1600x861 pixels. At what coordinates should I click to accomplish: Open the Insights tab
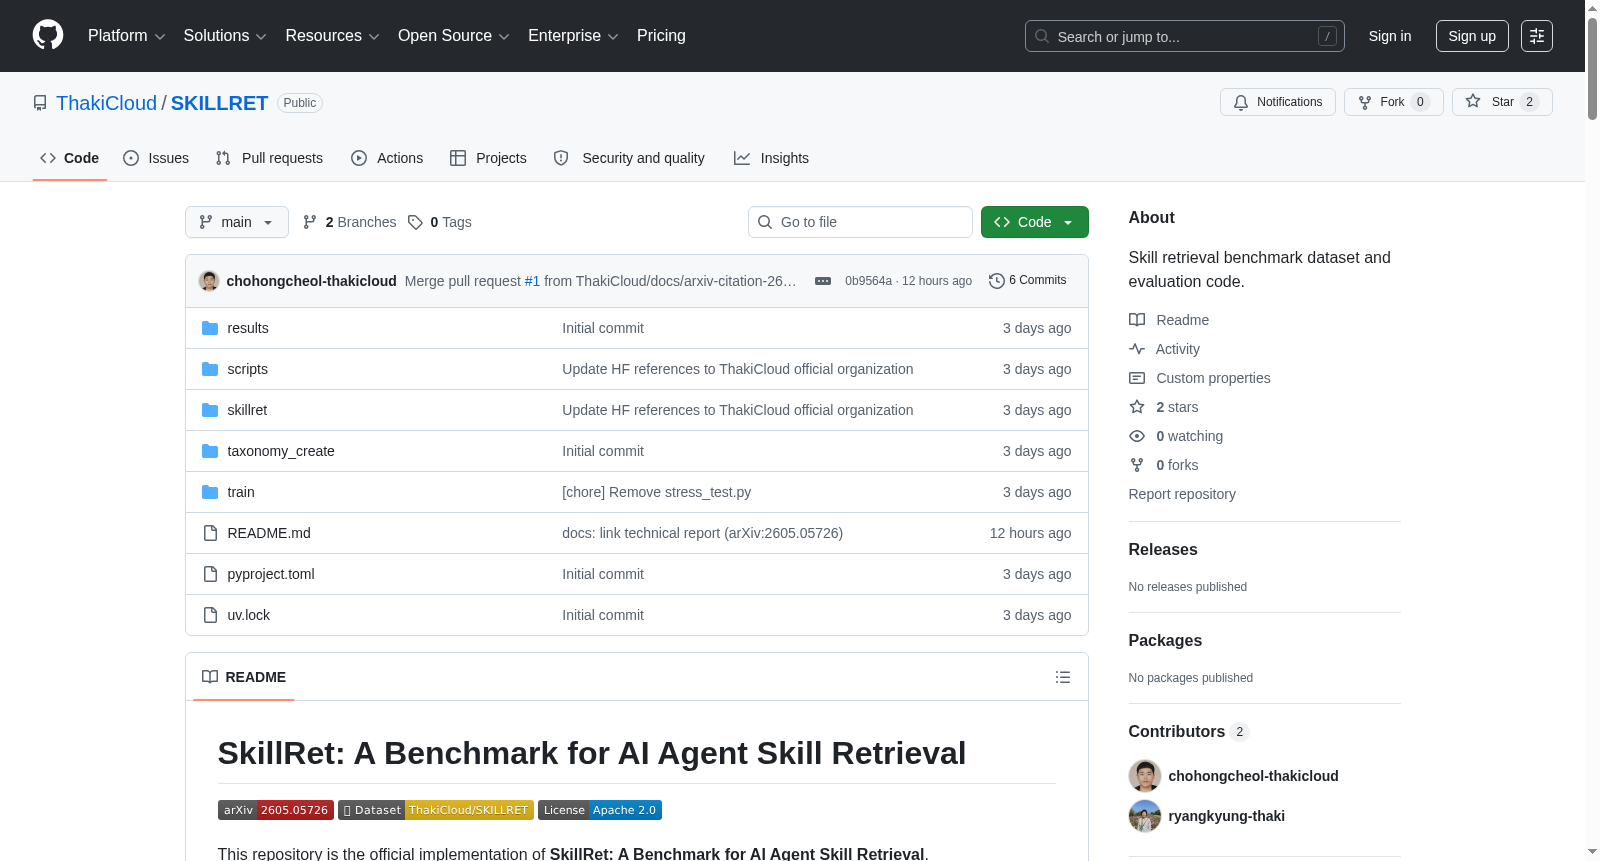click(x=771, y=158)
